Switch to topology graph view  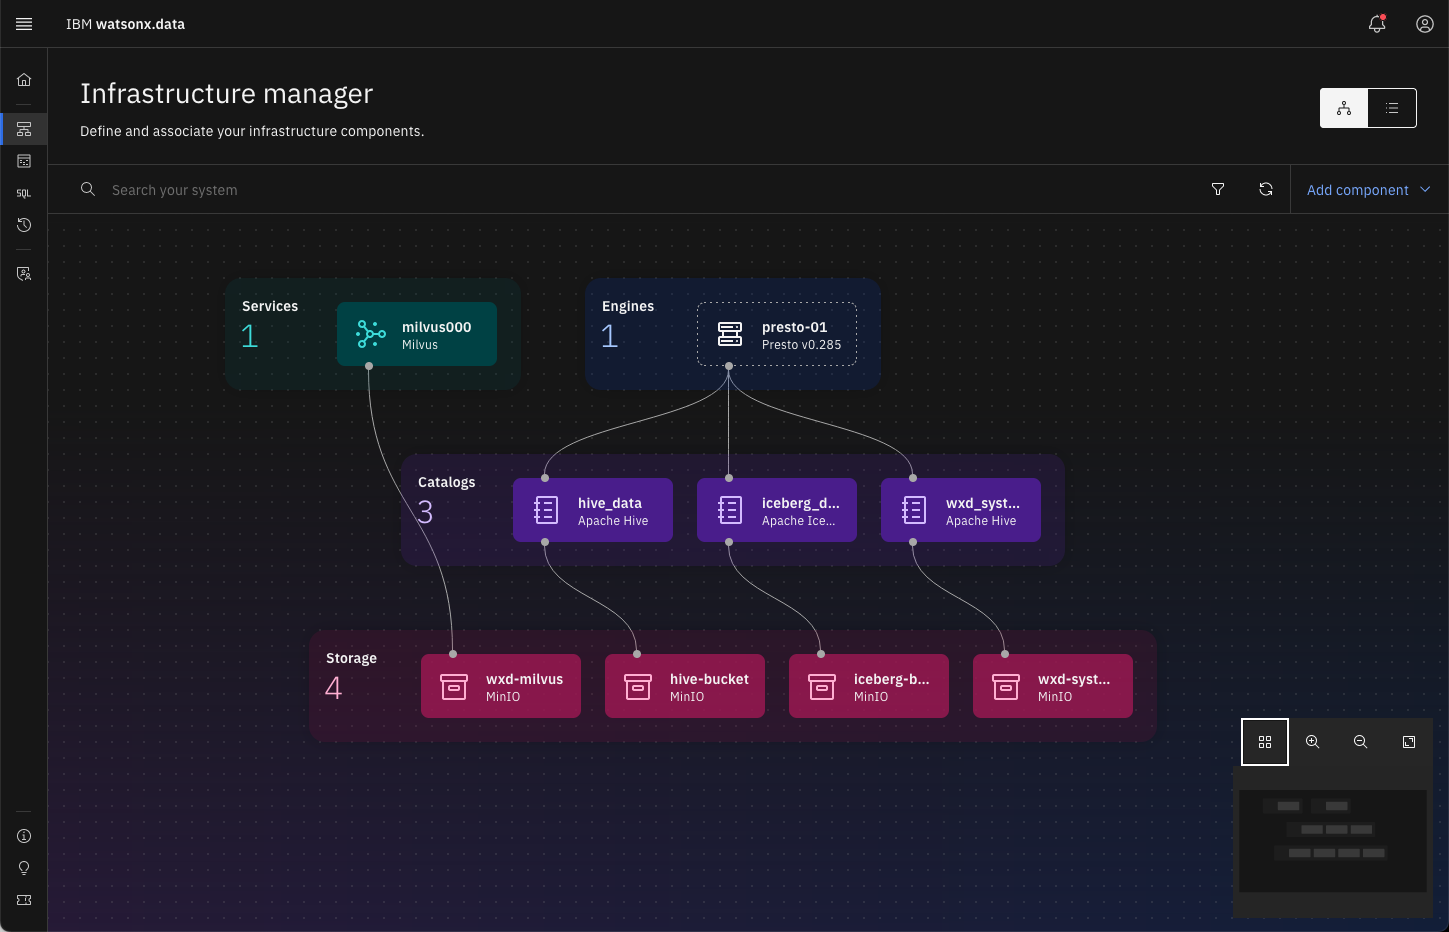[1344, 108]
